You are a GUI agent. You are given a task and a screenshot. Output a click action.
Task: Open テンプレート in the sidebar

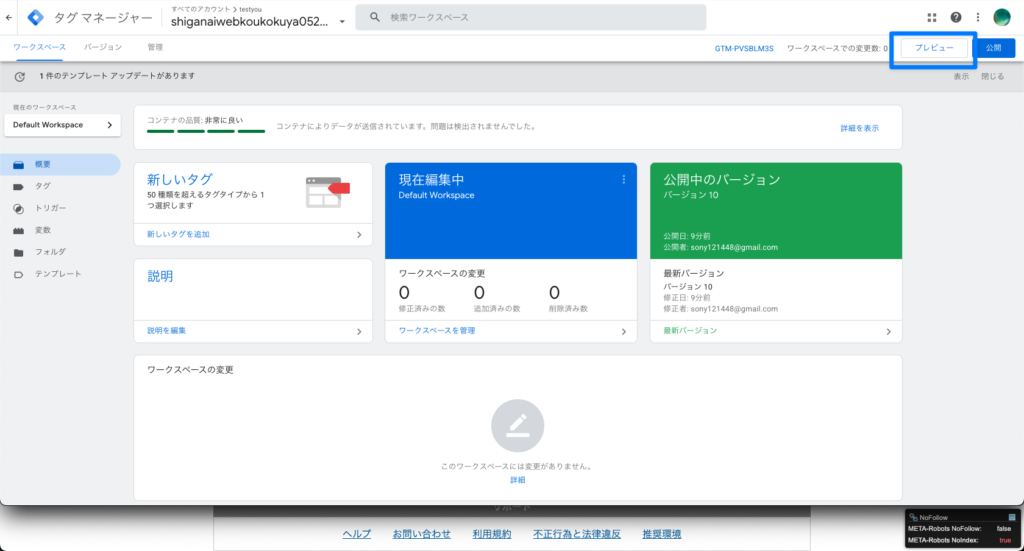[x=58, y=274]
